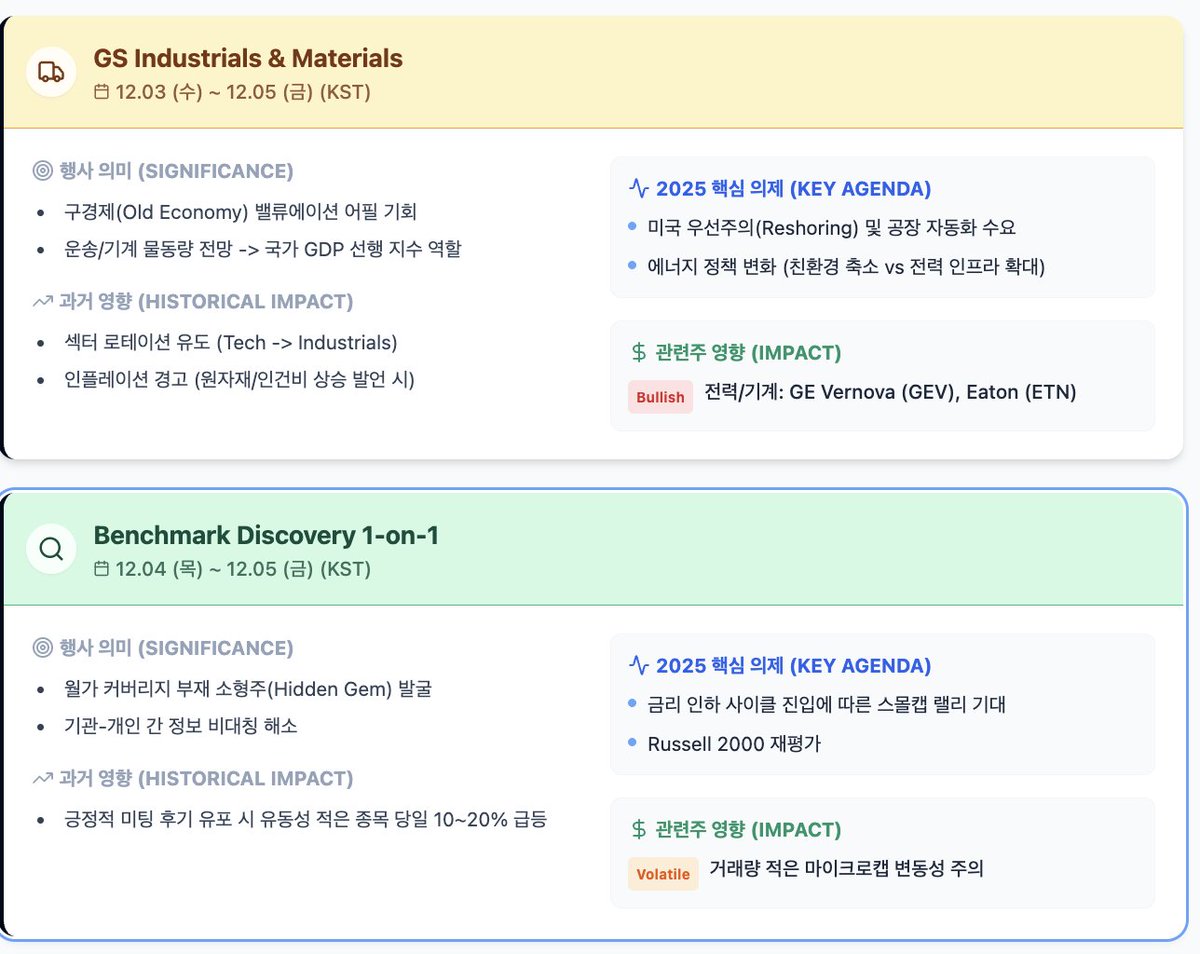Screen dimensions: 1200x954
Task: Click the text 월가 커버리지 부재 소형주(Hidden Gem) 발굴
Action: 247,689
